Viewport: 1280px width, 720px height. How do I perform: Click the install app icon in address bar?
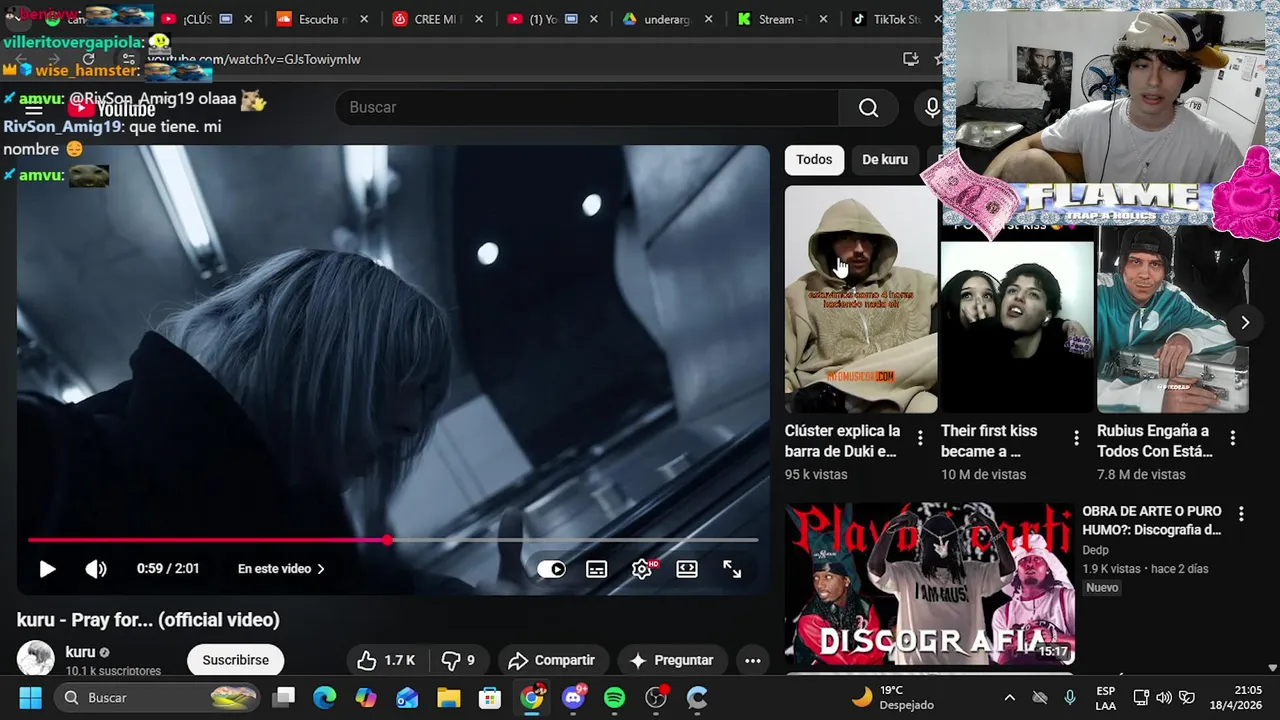pos(911,59)
